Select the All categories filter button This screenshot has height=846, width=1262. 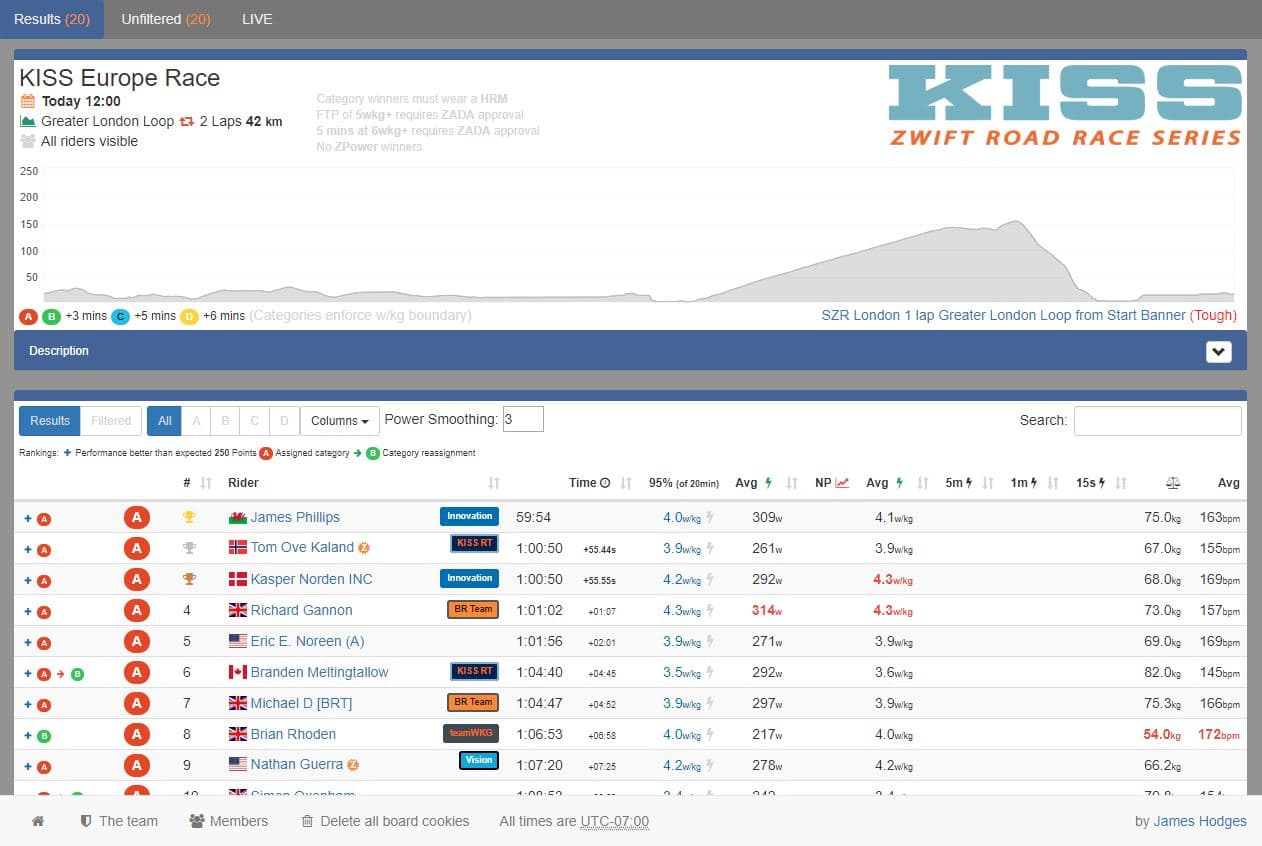[165, 421]
